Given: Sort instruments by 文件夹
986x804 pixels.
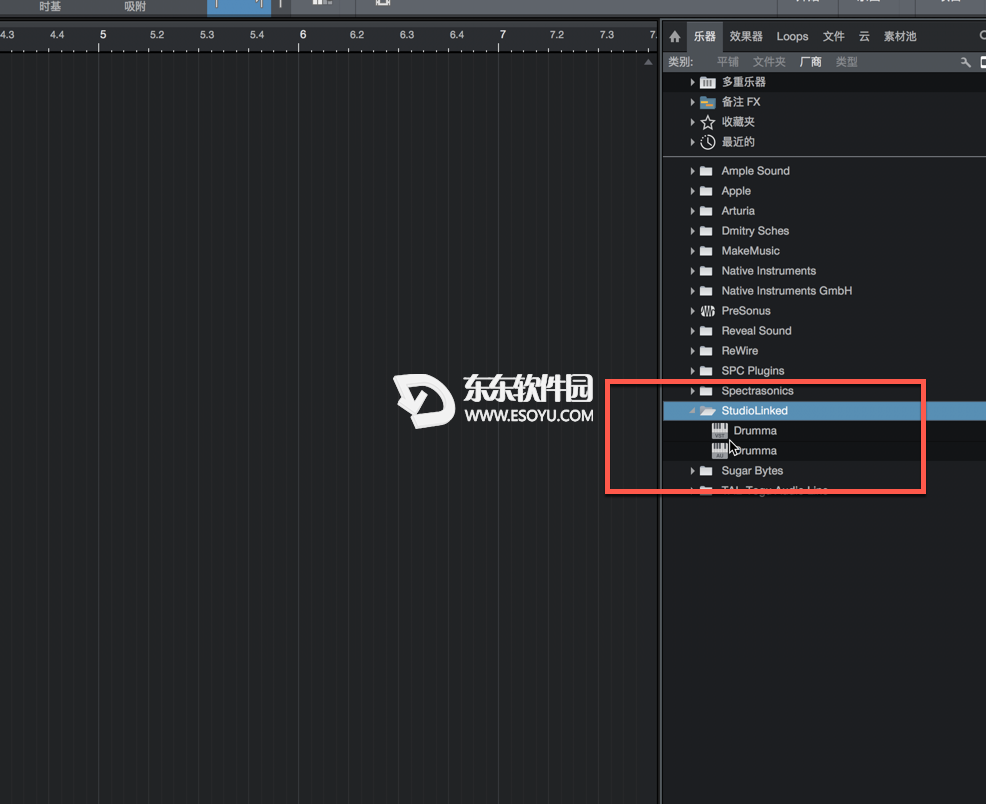Looking at the screenshot, I should (x=769, y=62).
